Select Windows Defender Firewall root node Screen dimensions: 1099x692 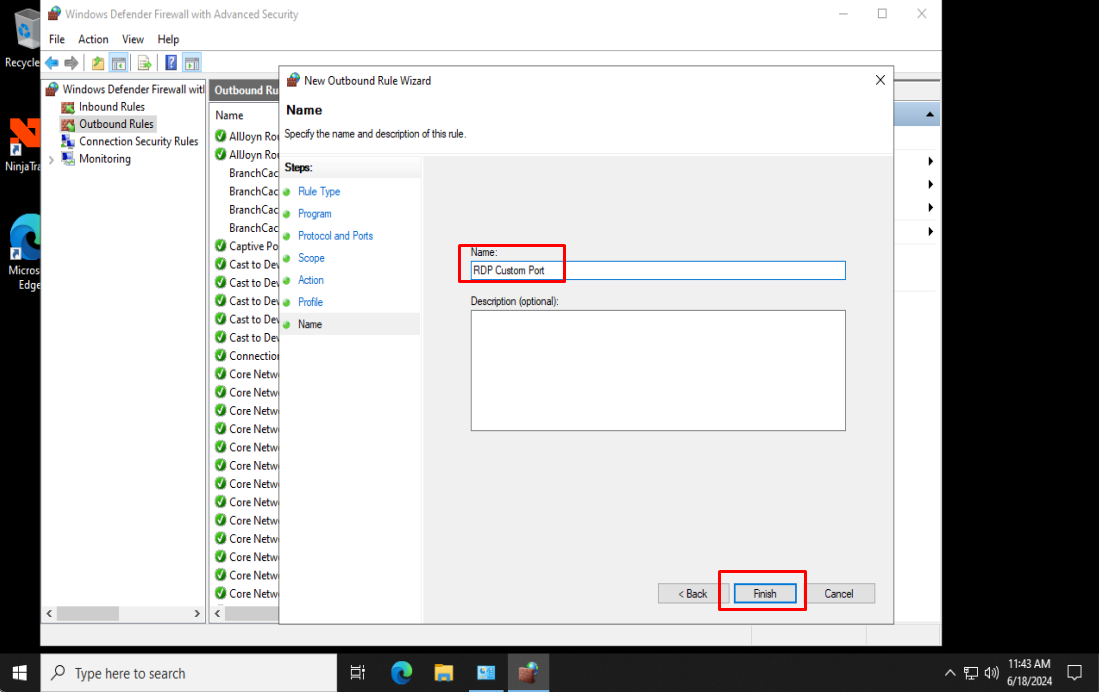[x=133, y=89]
